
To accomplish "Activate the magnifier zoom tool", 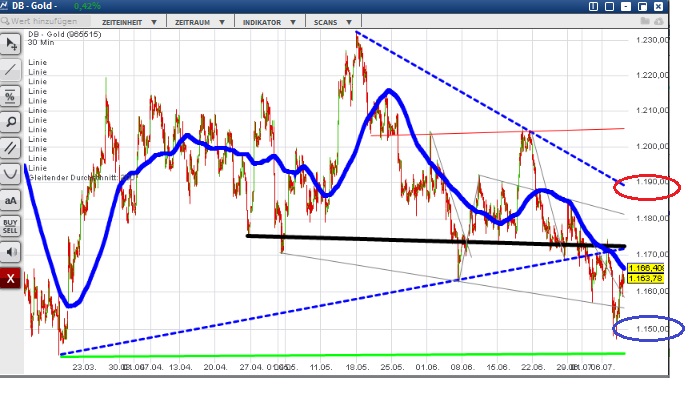I will (11, 122).
